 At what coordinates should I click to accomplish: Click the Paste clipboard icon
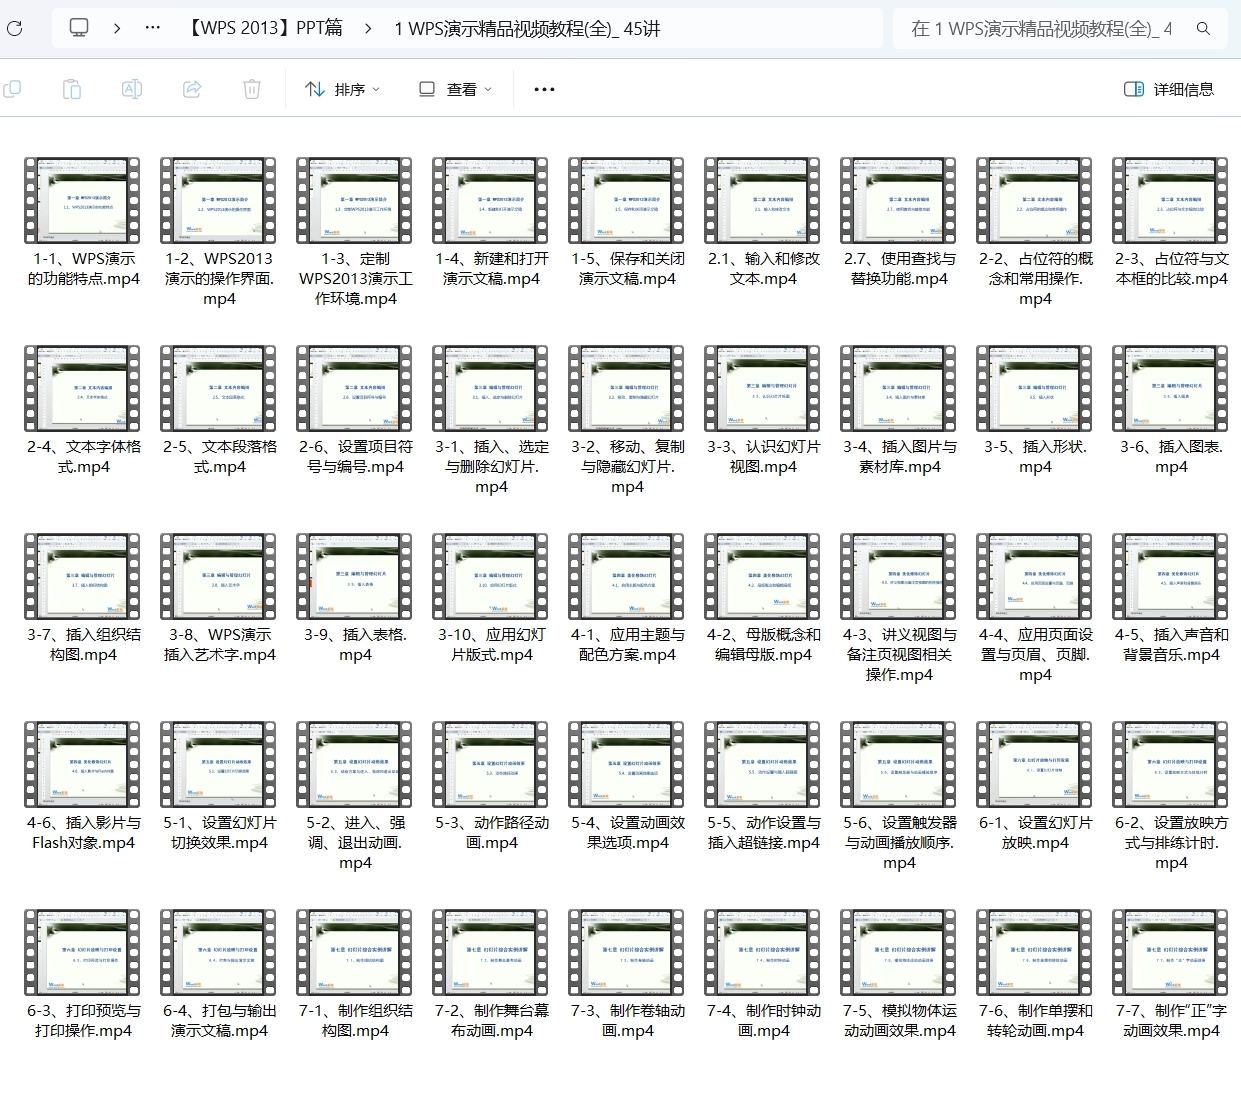point(72,89)
